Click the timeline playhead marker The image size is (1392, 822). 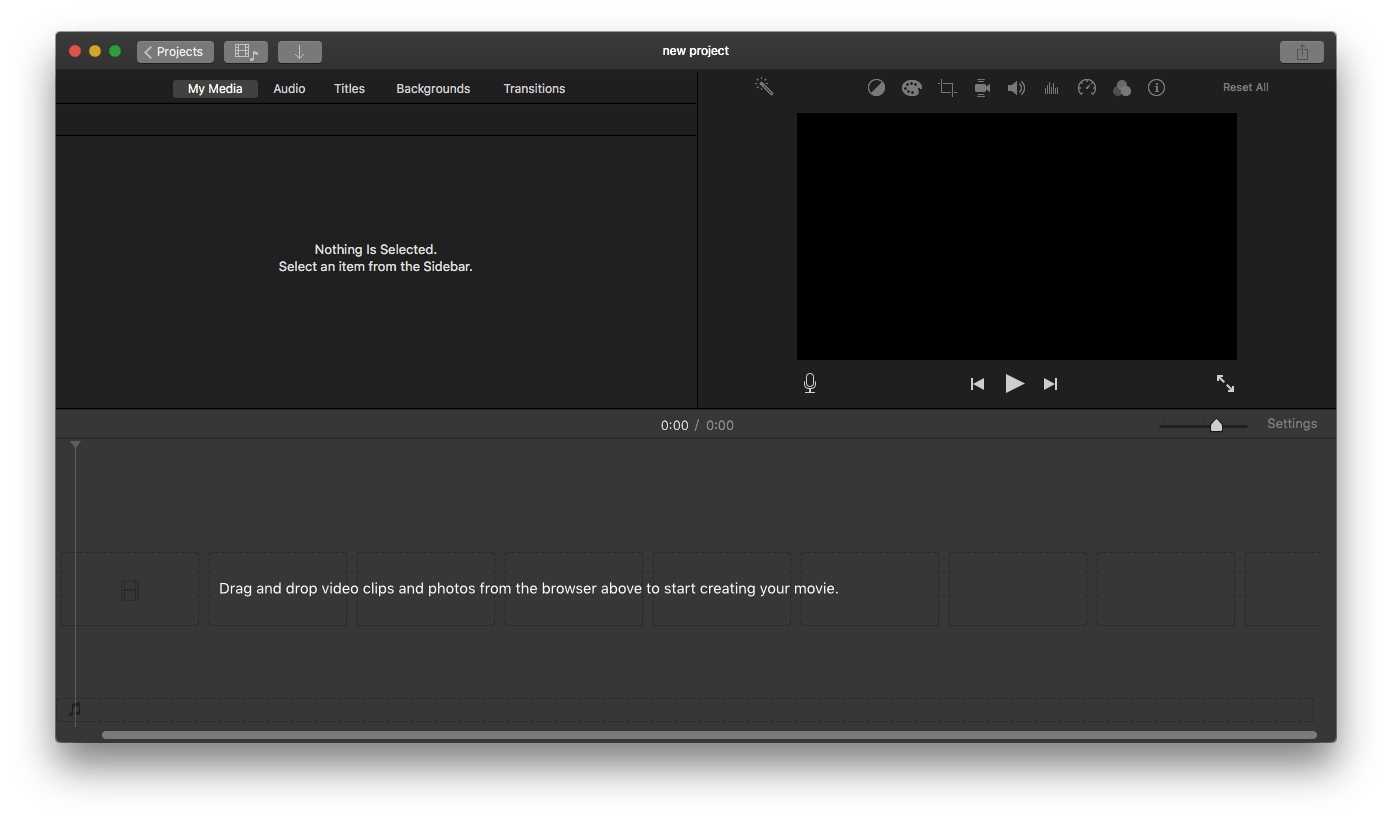75,444
